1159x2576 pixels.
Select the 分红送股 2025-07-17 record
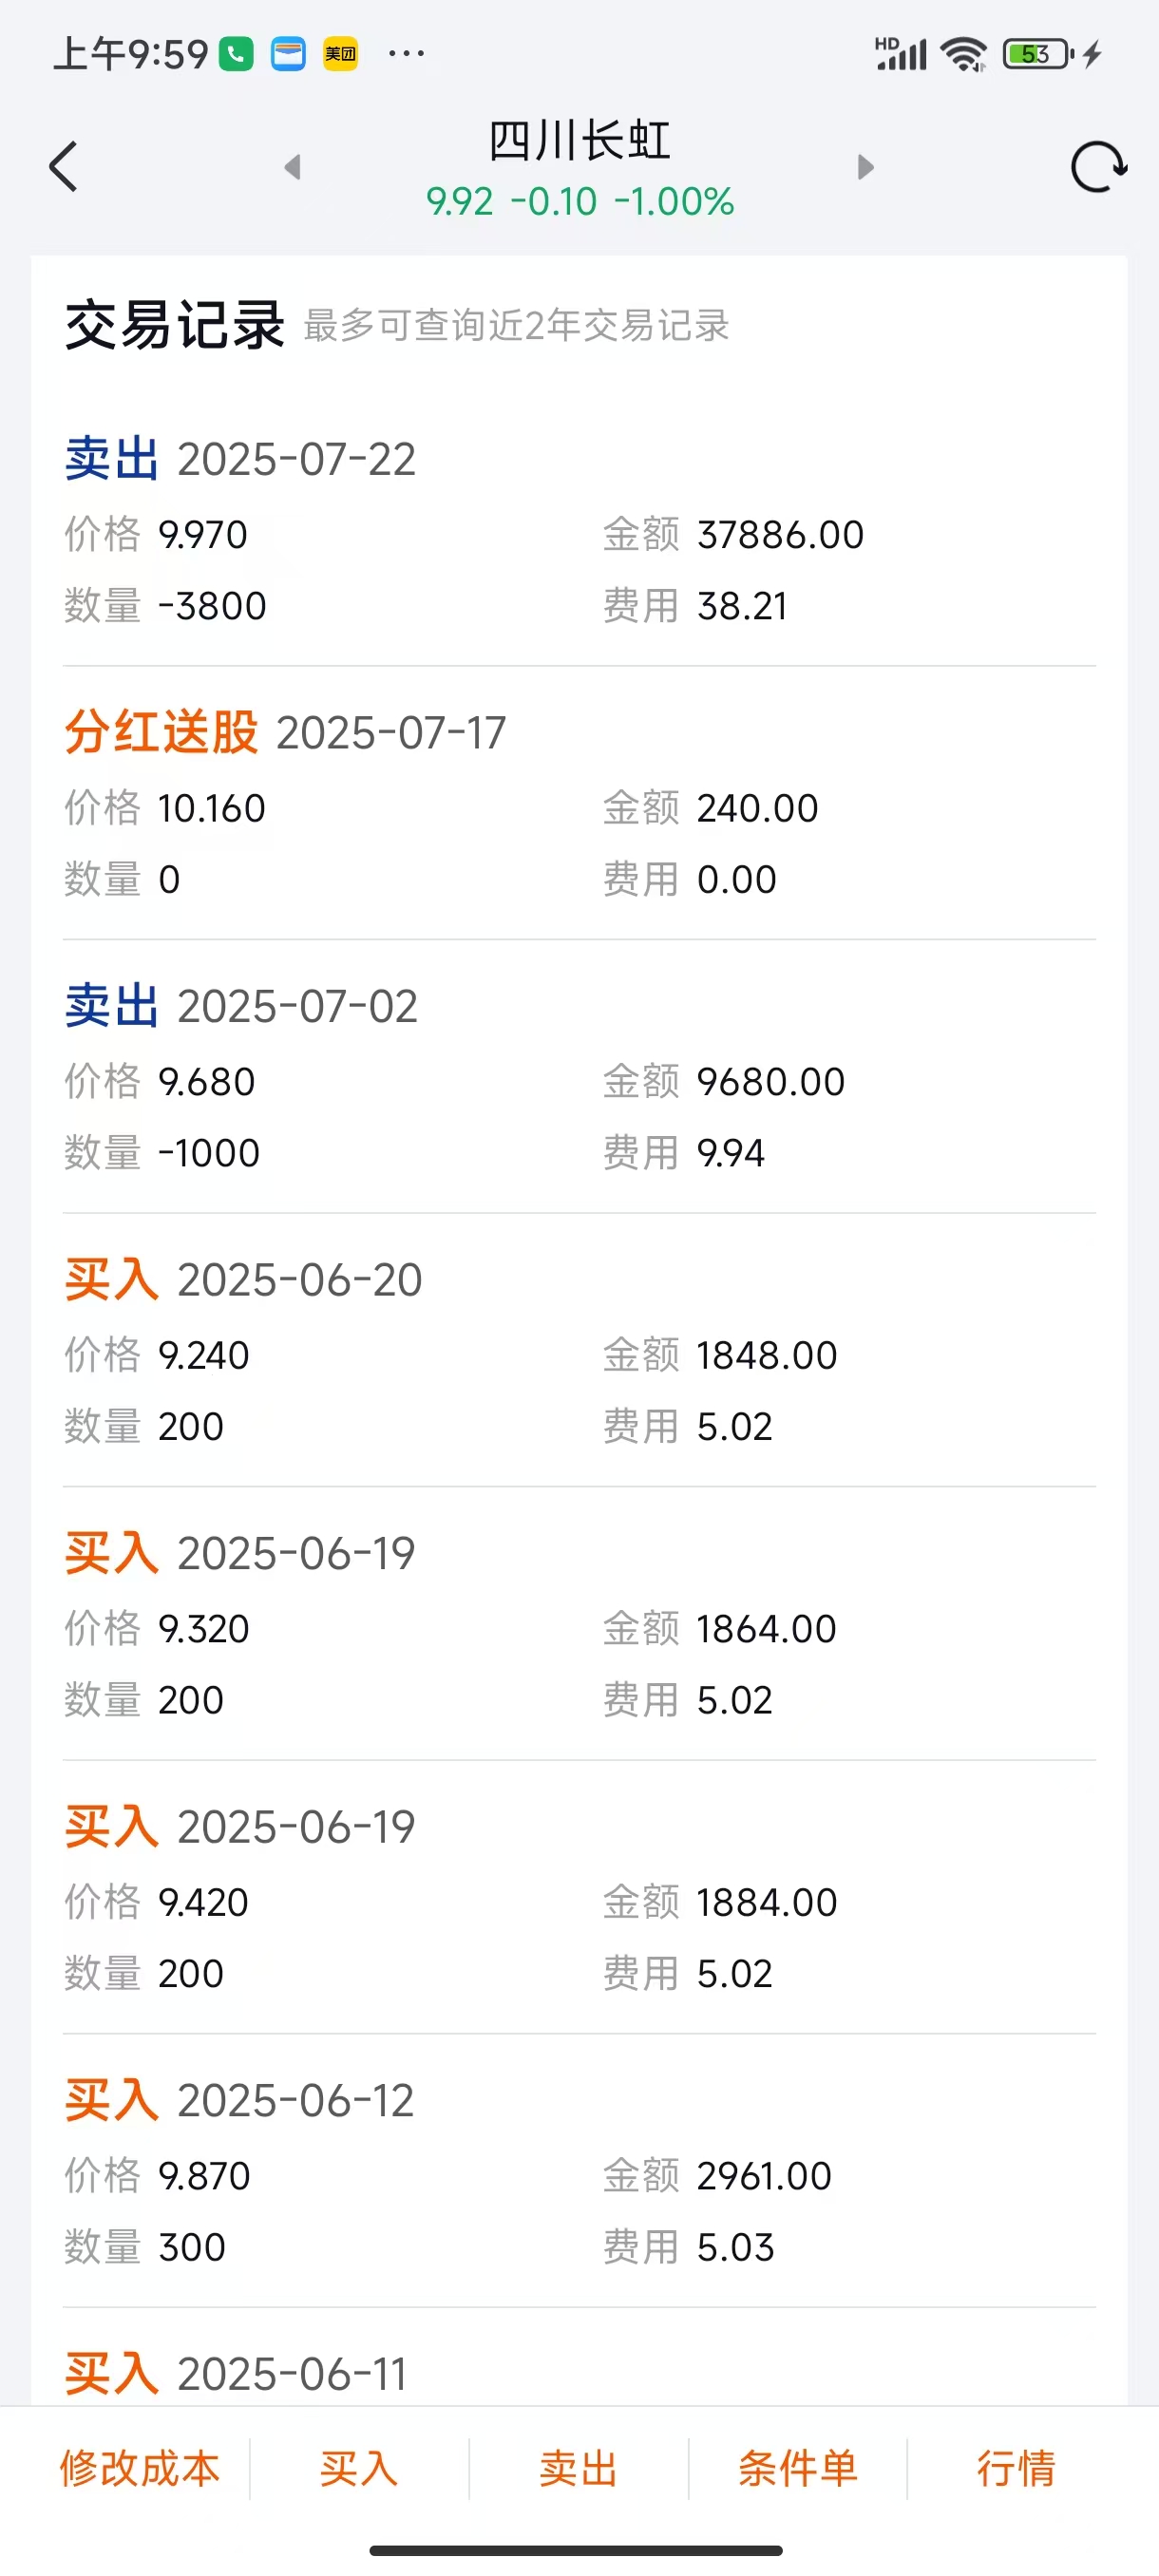[579, 804]
